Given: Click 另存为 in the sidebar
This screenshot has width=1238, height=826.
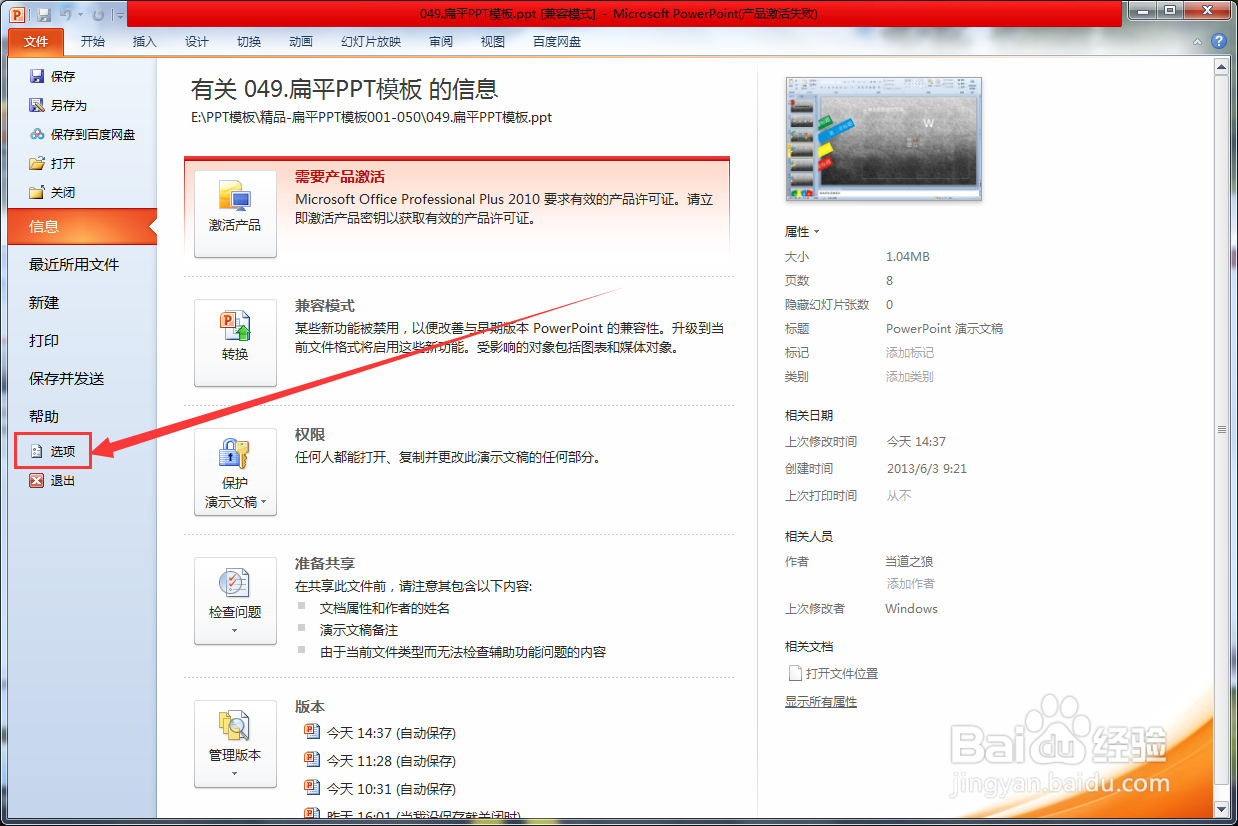Looking at the screenshot, I should (x=58, y=105).
